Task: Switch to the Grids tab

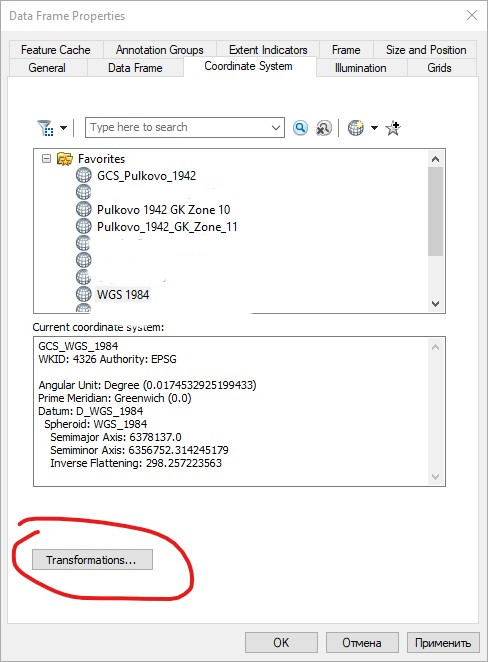Action: [x=439, y=68]
